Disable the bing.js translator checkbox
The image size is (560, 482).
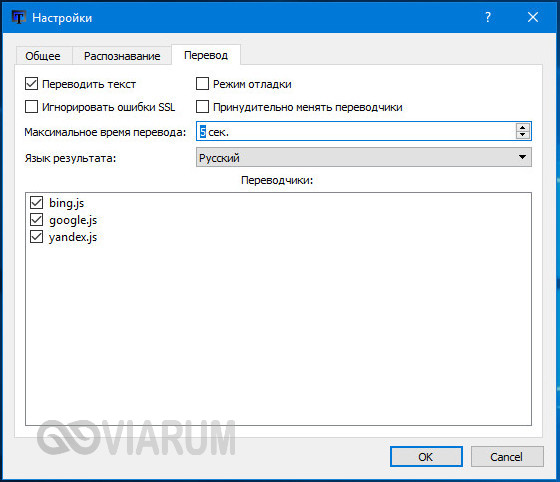36,202
